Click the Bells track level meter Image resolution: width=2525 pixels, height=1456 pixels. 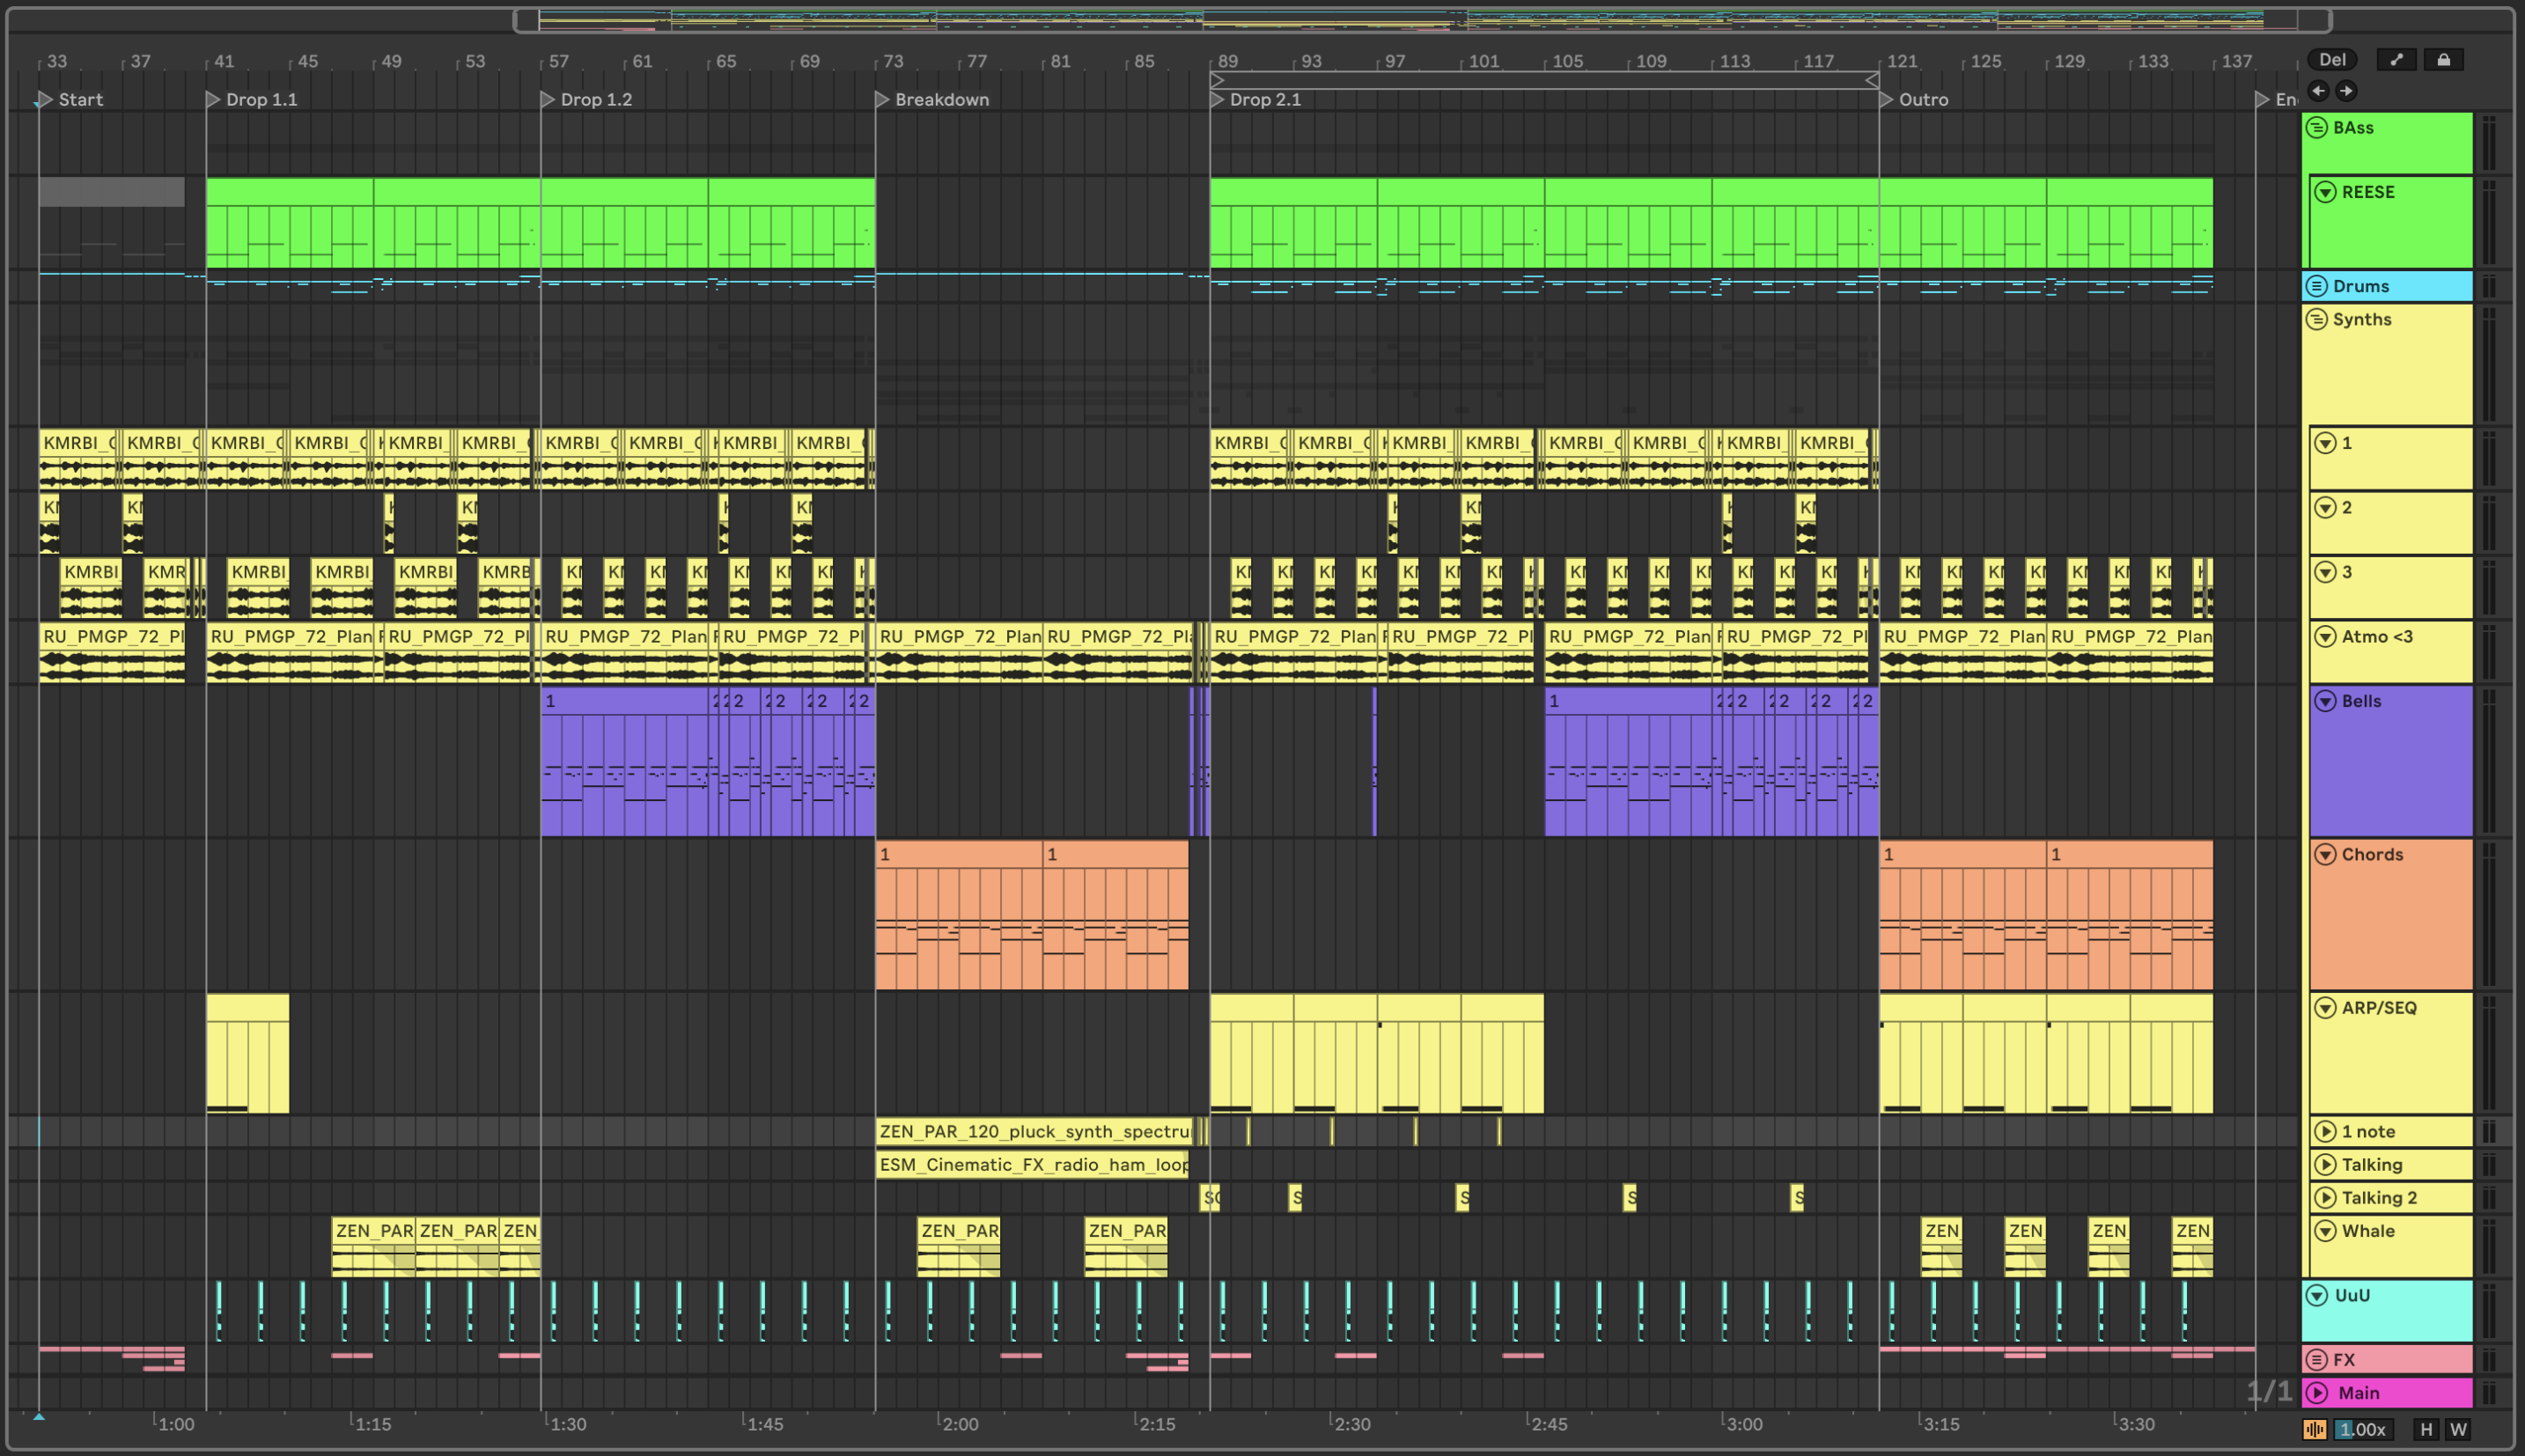coord(2489,761)
